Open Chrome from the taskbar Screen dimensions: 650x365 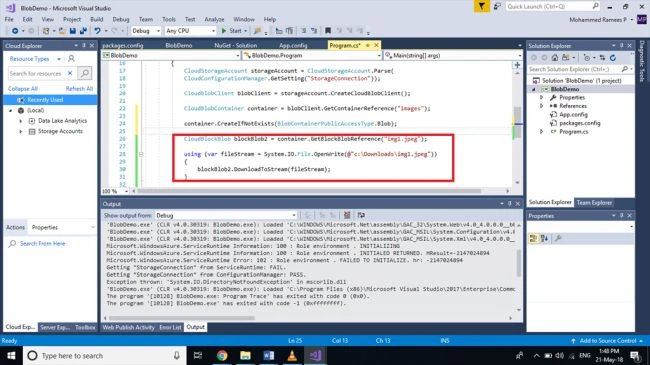(222, 355)
